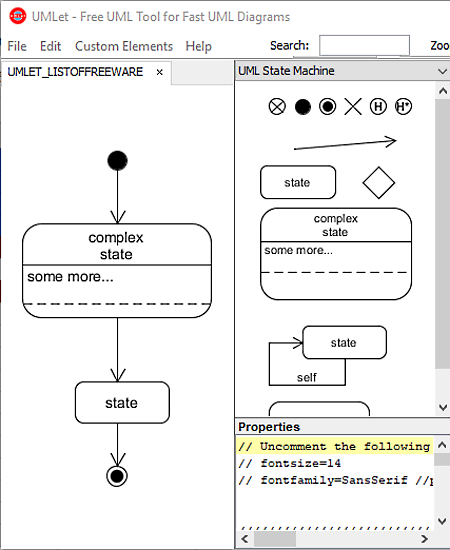Pick the initial state black dot in palette
Image resolution: width=450 pixels, height=550 pixels.
303,107
